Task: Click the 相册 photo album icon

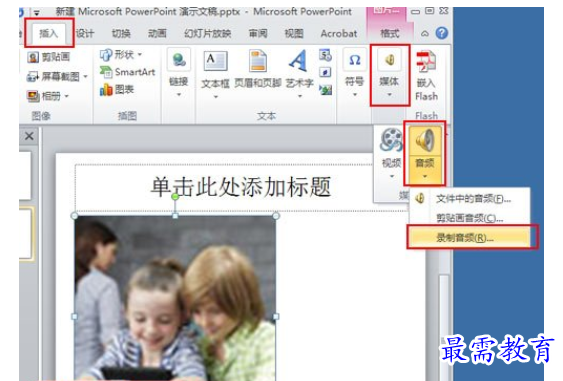Action: 33,96
